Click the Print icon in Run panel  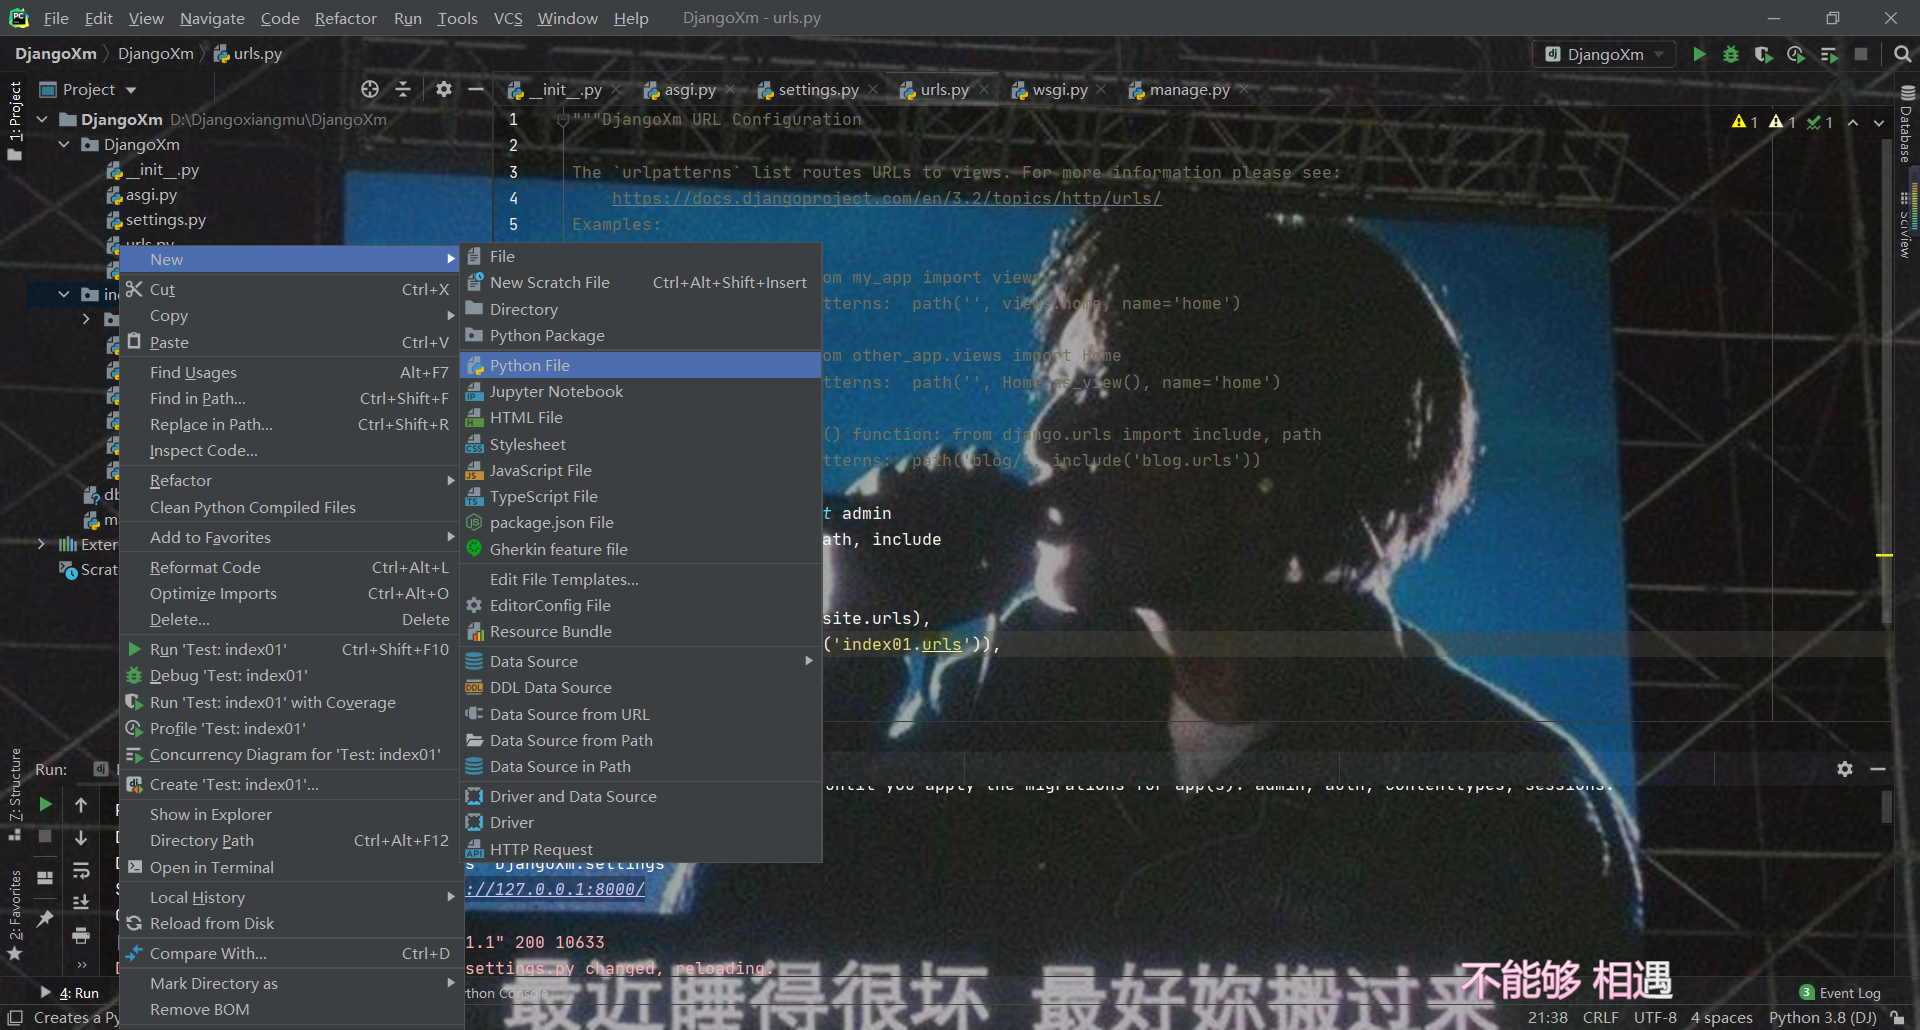81,936
